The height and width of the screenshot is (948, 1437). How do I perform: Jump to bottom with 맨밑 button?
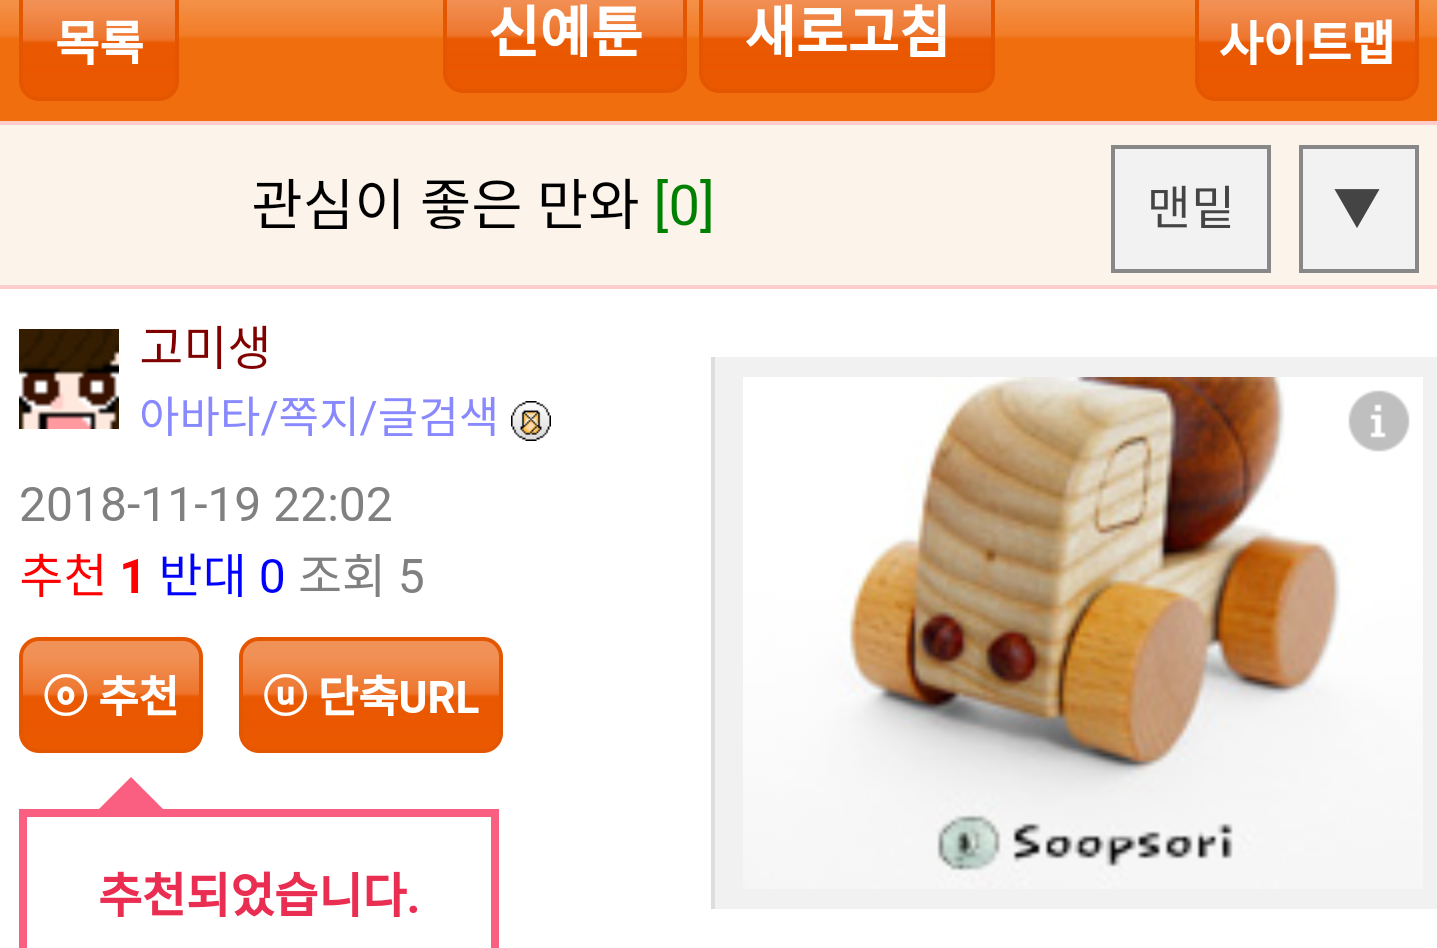pos(1191,208)
